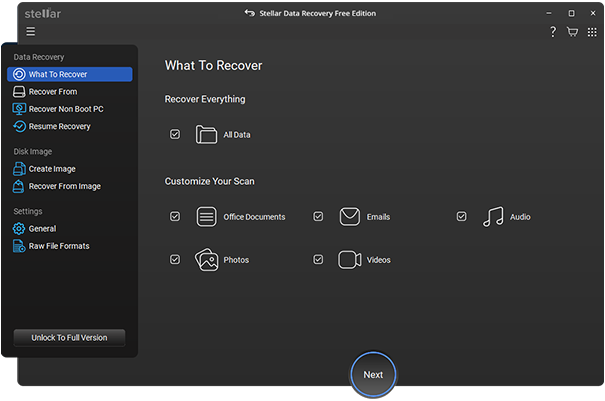Click the back arrow icon in title bar
This screenshot has width=605, height=401.
pos(250,13)
